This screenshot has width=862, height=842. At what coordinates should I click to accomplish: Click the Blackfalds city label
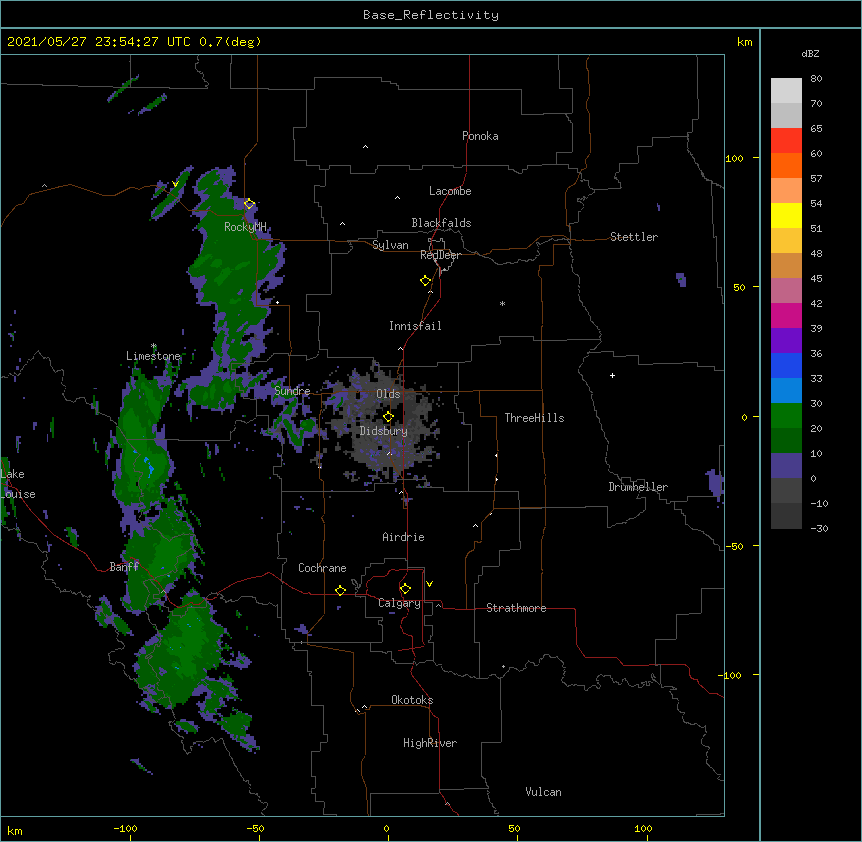coord(441,223)
